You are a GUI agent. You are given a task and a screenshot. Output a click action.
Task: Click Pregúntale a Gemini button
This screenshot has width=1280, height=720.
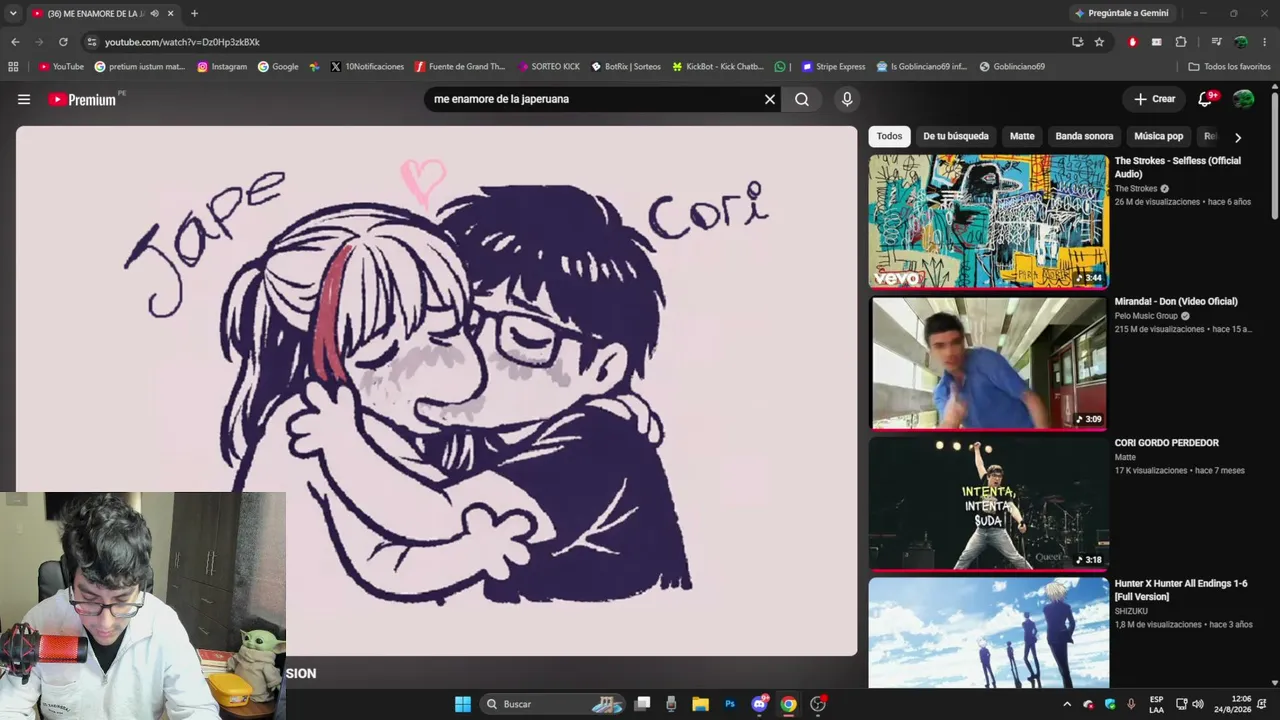(1120, 13)
